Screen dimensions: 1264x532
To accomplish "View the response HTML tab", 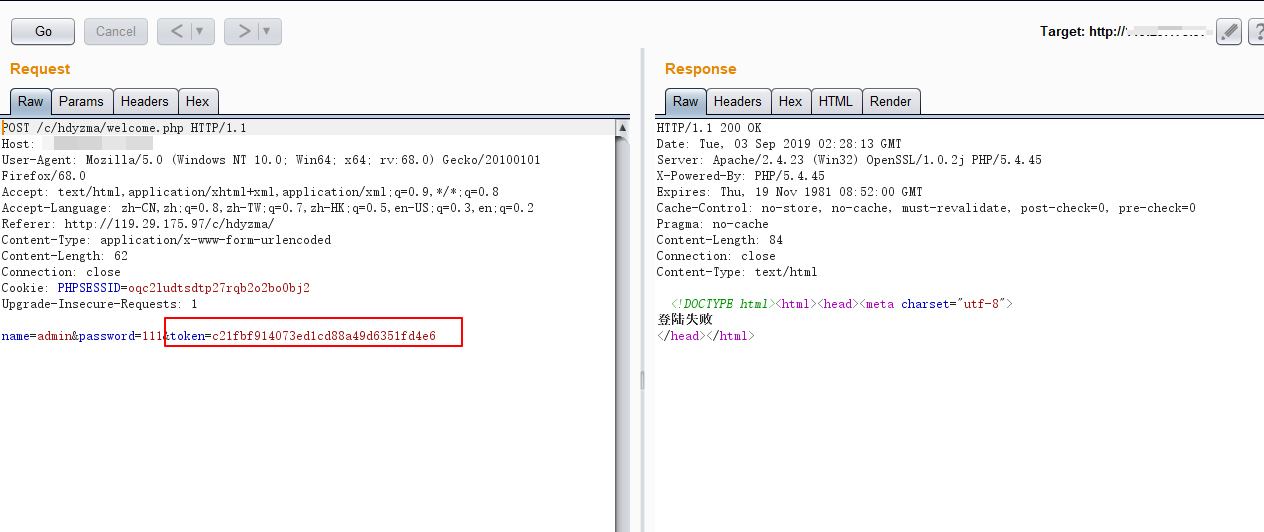I will (836, 101).
